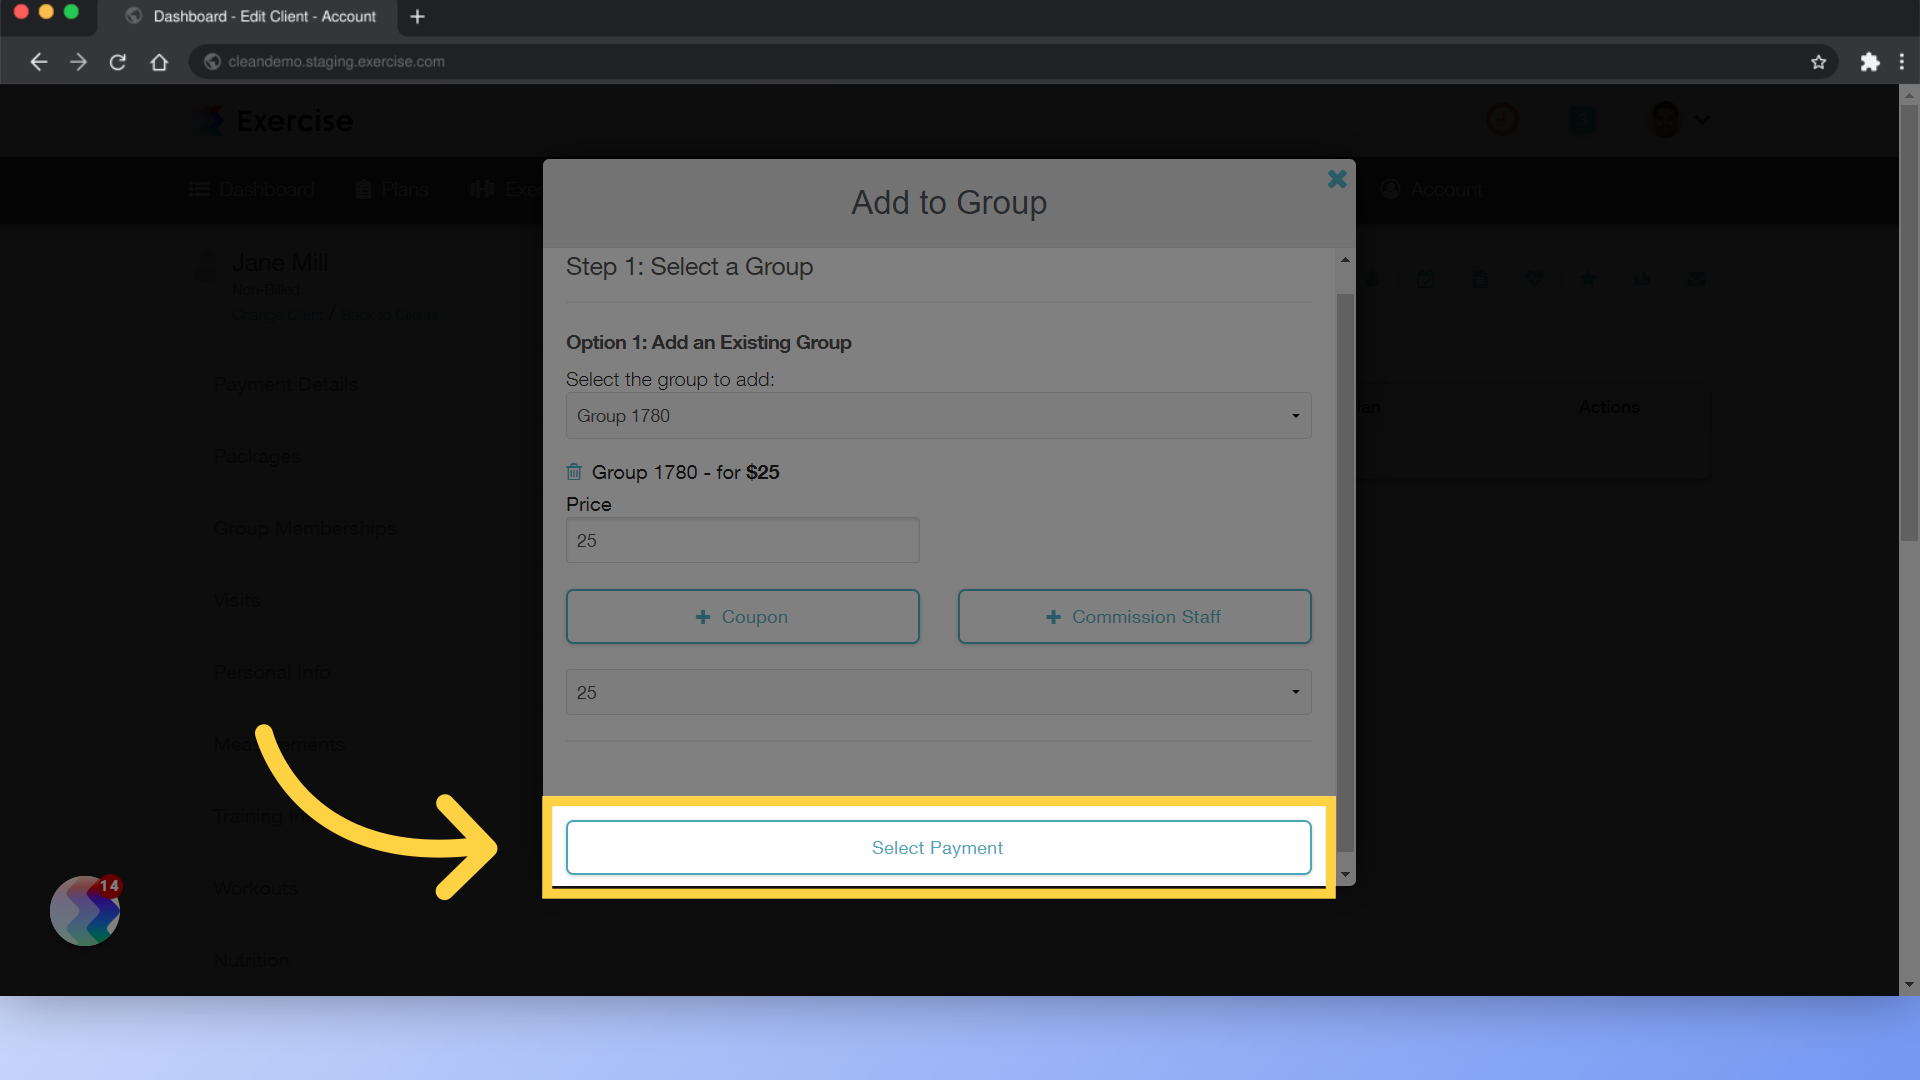Open the dropdown showing 25 below Coupon
The height and width of the screenshot is (1080, 1920).
tap(938, 692)
